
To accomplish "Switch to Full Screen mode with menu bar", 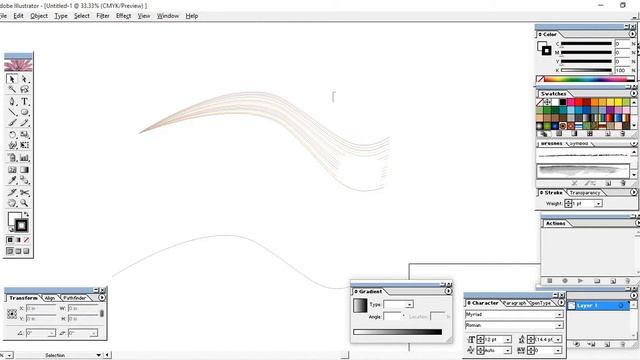I will point(18,251).
